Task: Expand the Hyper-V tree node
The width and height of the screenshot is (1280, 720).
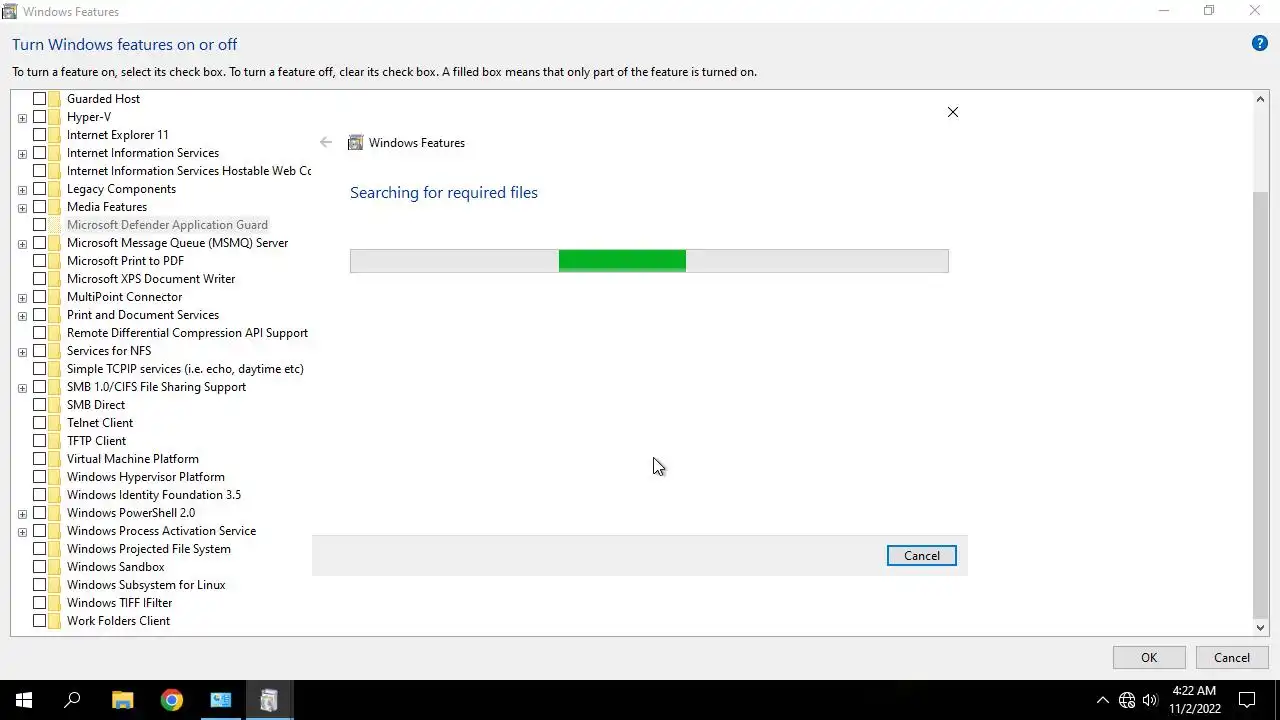Action: (22, 118)
